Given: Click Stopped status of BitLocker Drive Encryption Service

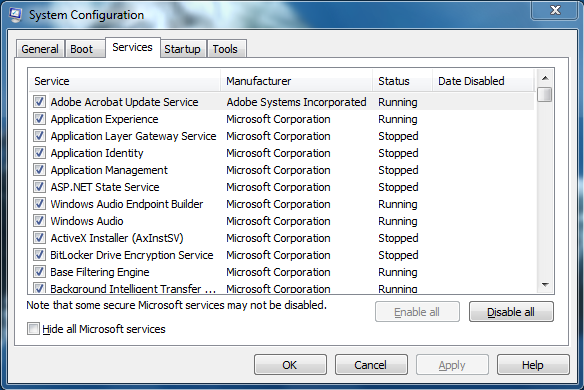Looking at the screenshot, I should pyautogui.click(x=398, y=255).
